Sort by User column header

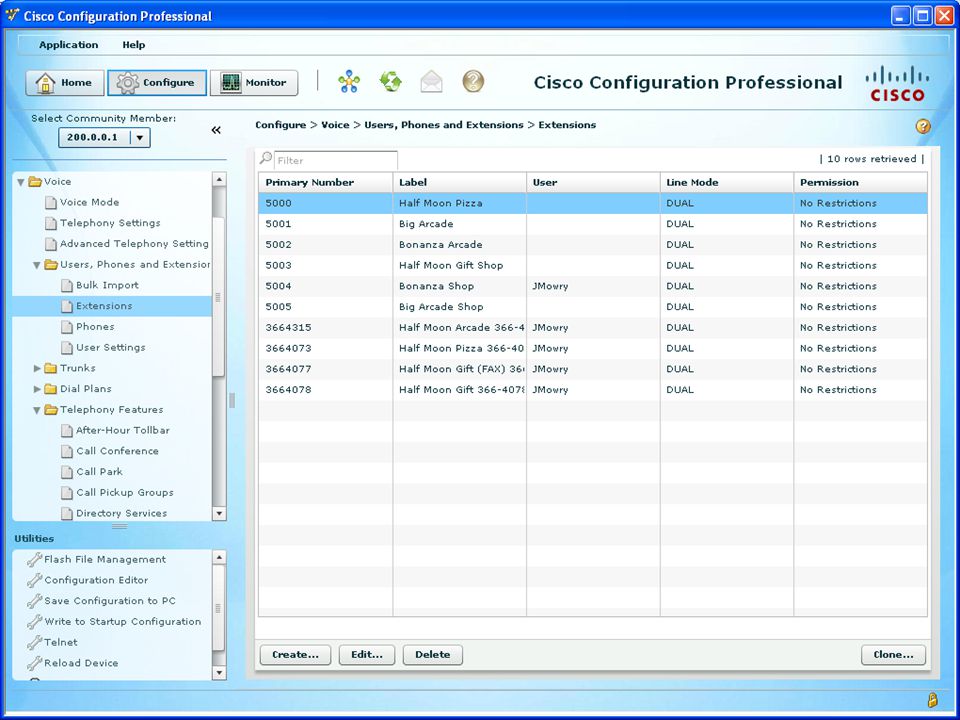(x=593, y=182)
